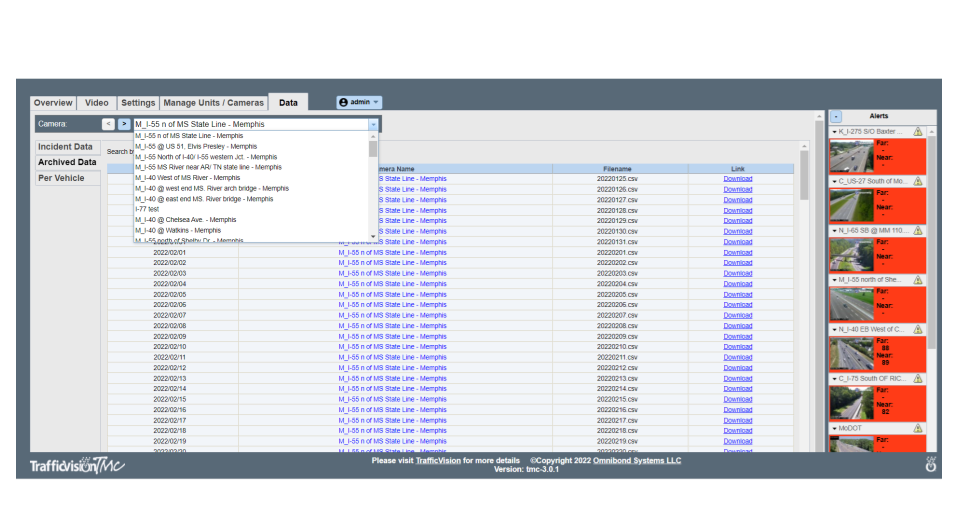
Task: Click the warning icon for MoDOT alert
Action: (918, 428)
